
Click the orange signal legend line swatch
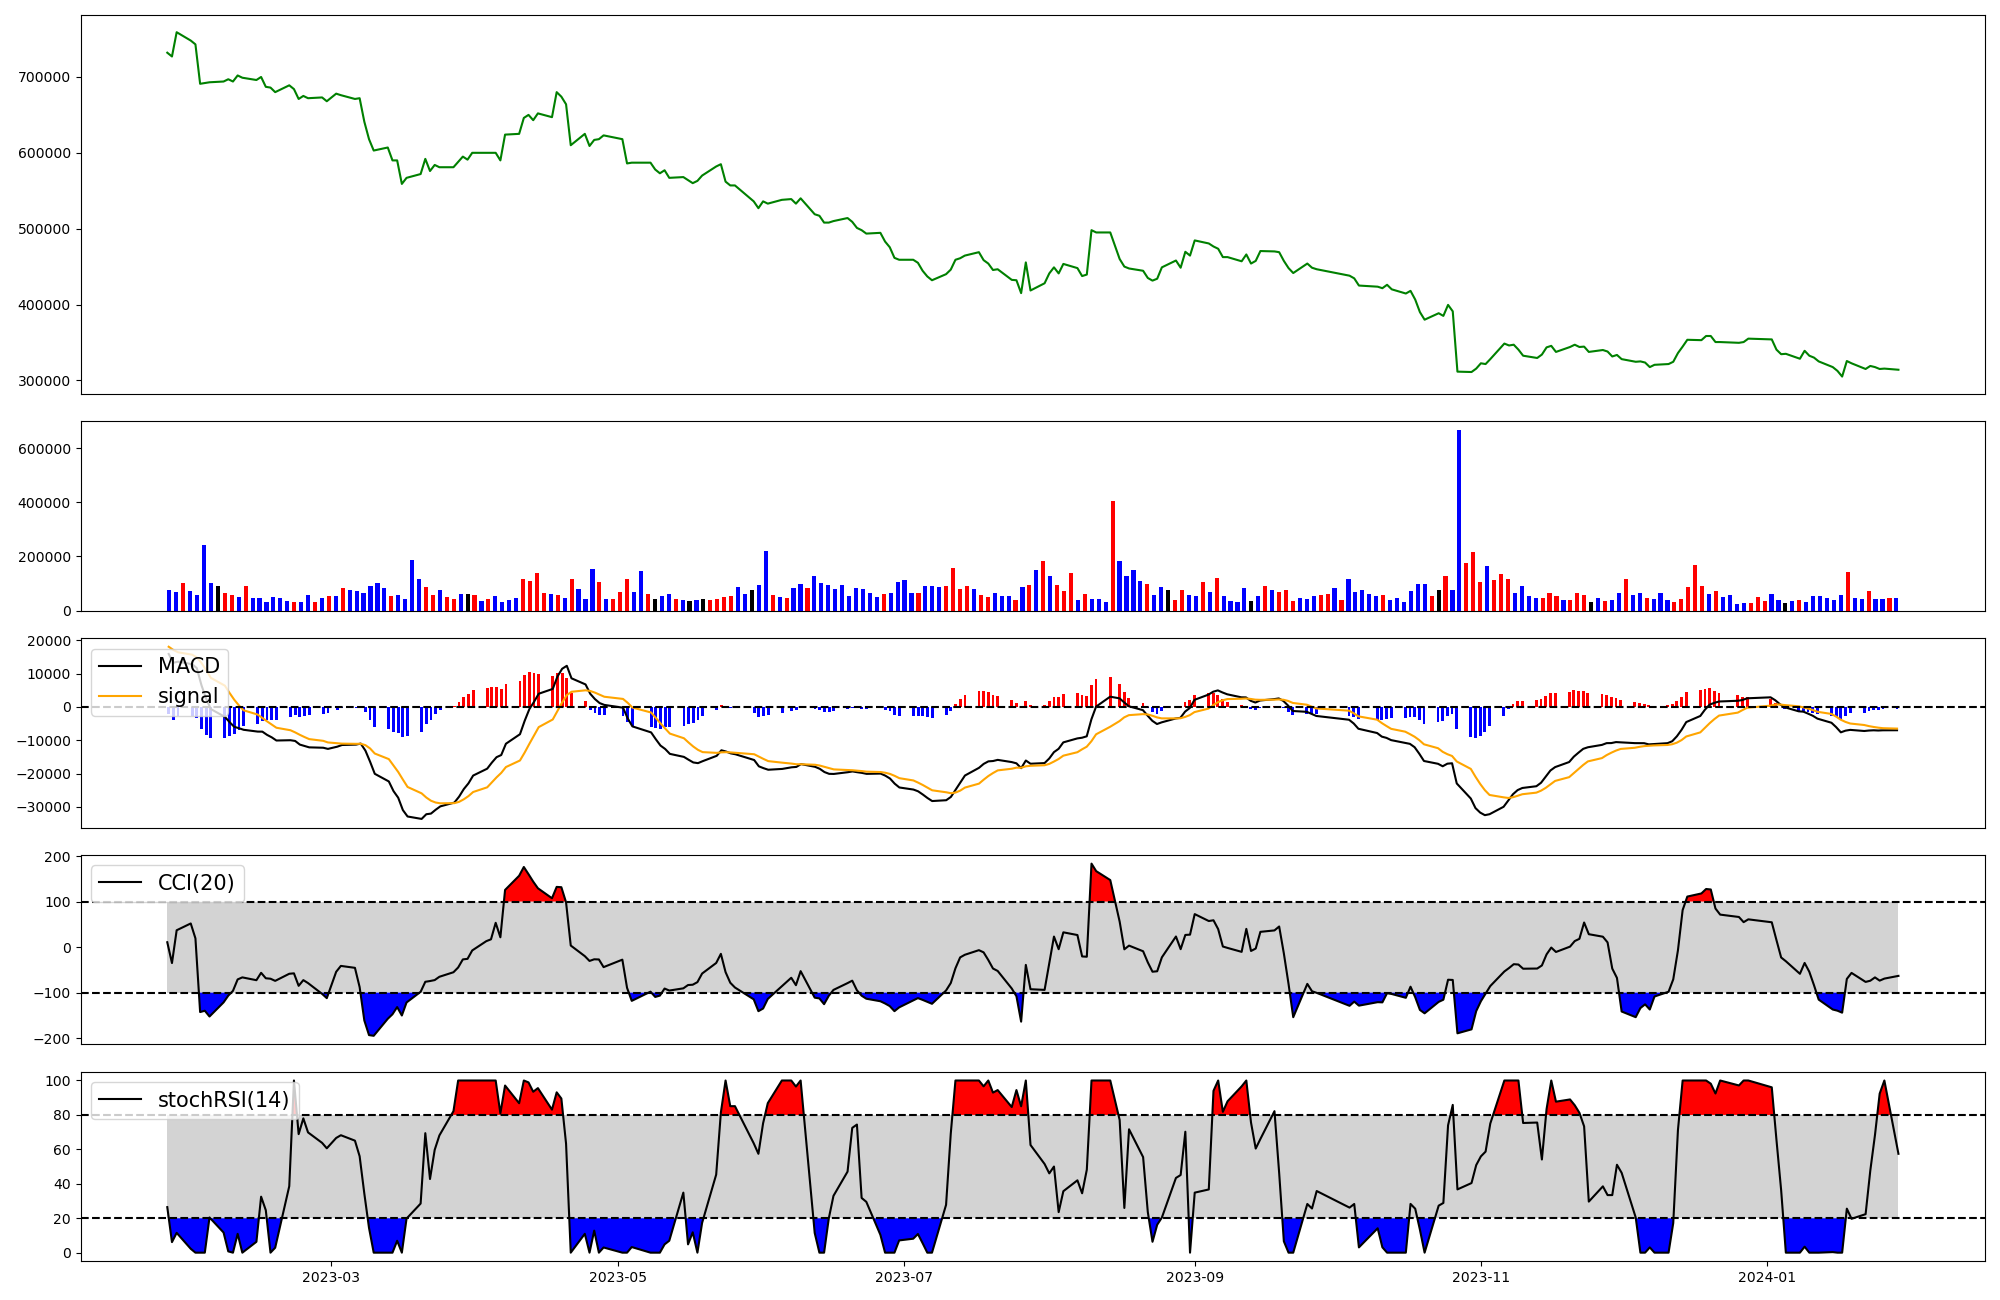(122, 696)
